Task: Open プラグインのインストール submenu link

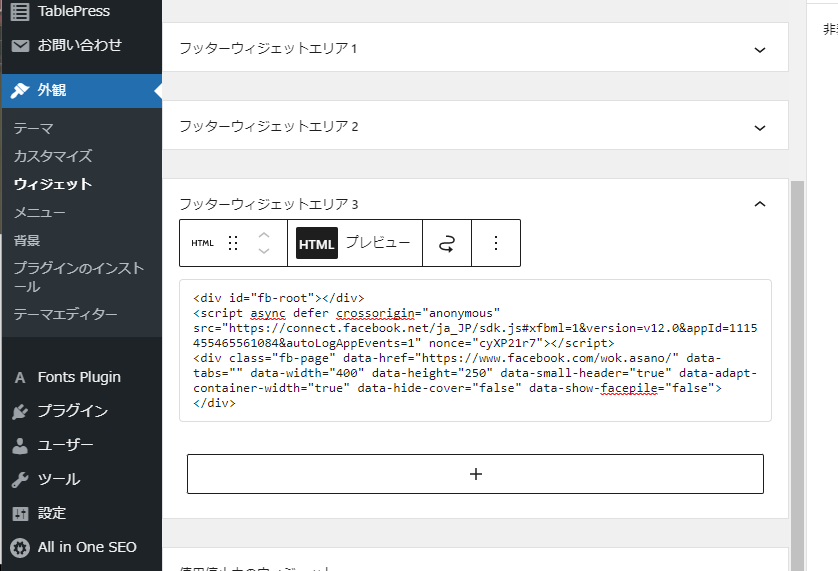Action: point(79,277)
